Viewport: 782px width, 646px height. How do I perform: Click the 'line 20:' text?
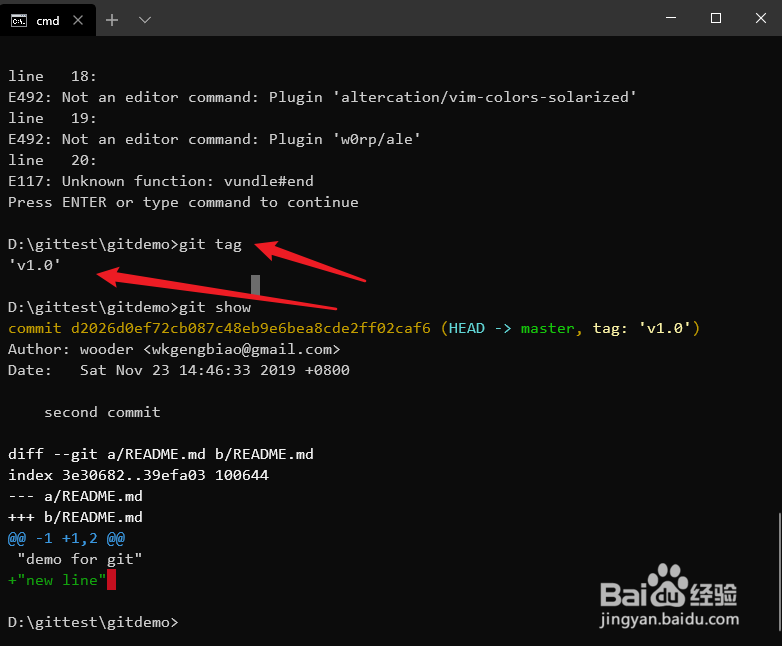(52, 160)
